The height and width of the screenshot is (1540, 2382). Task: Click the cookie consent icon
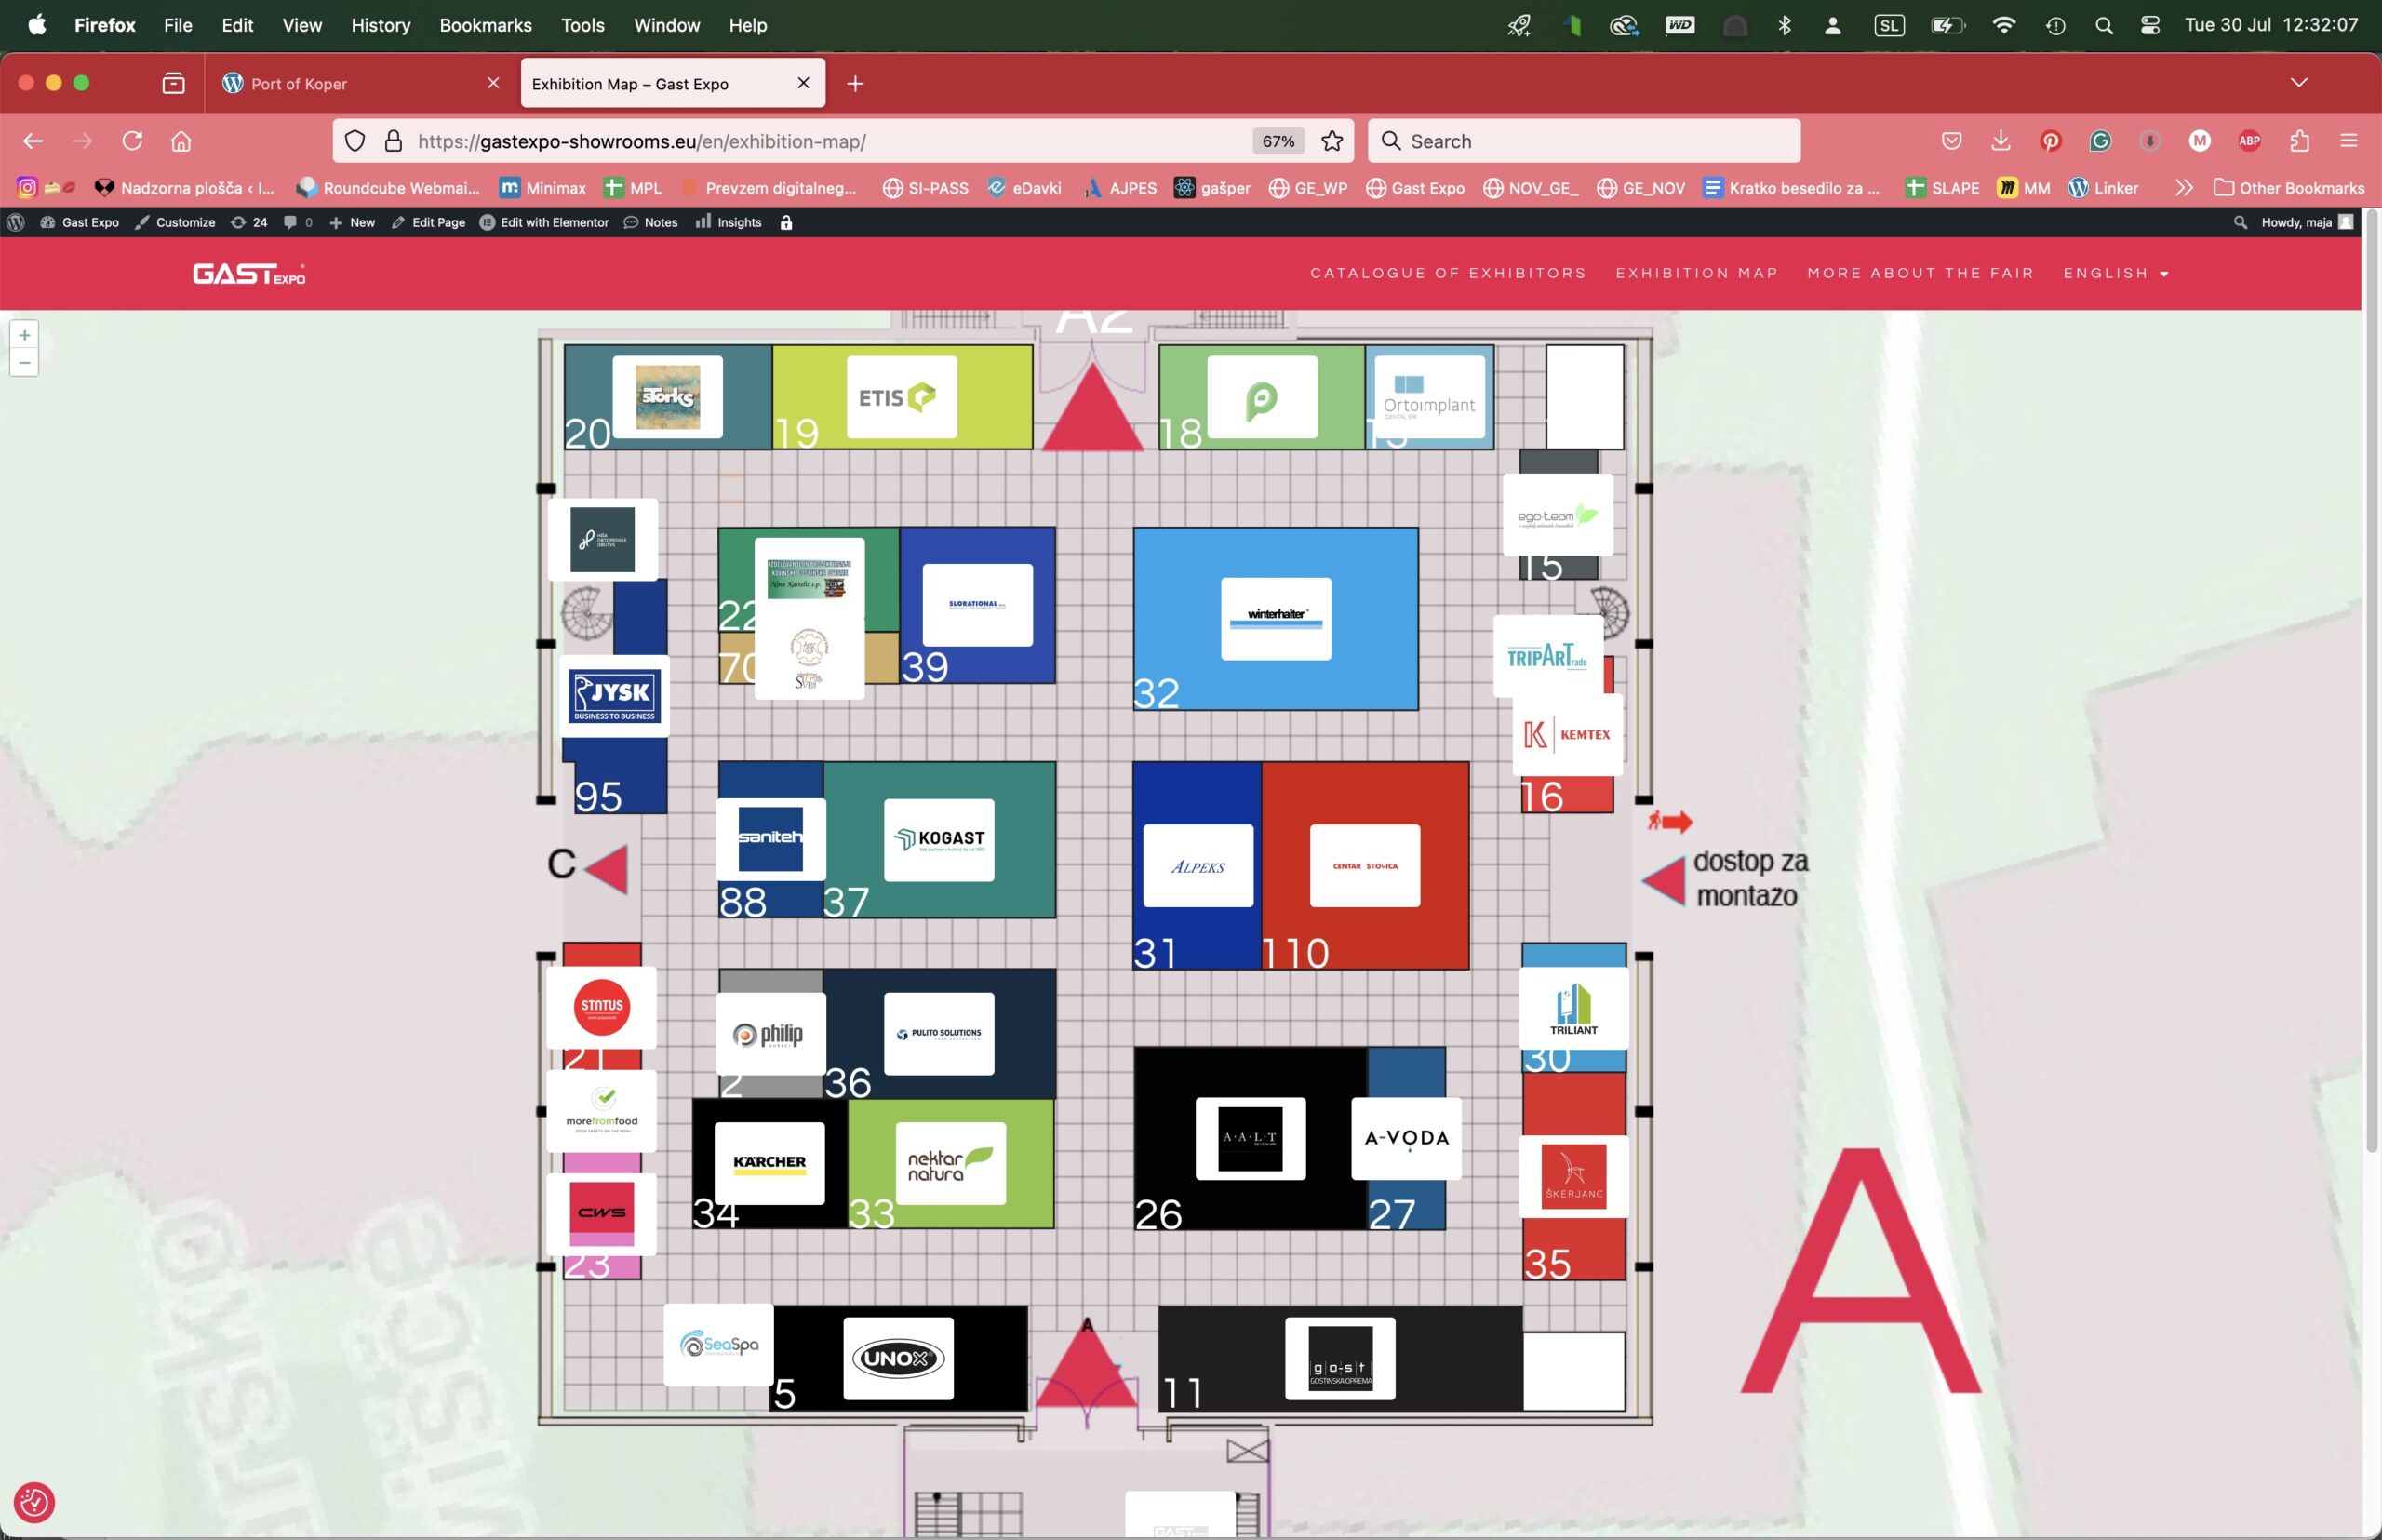point(34,1502)
